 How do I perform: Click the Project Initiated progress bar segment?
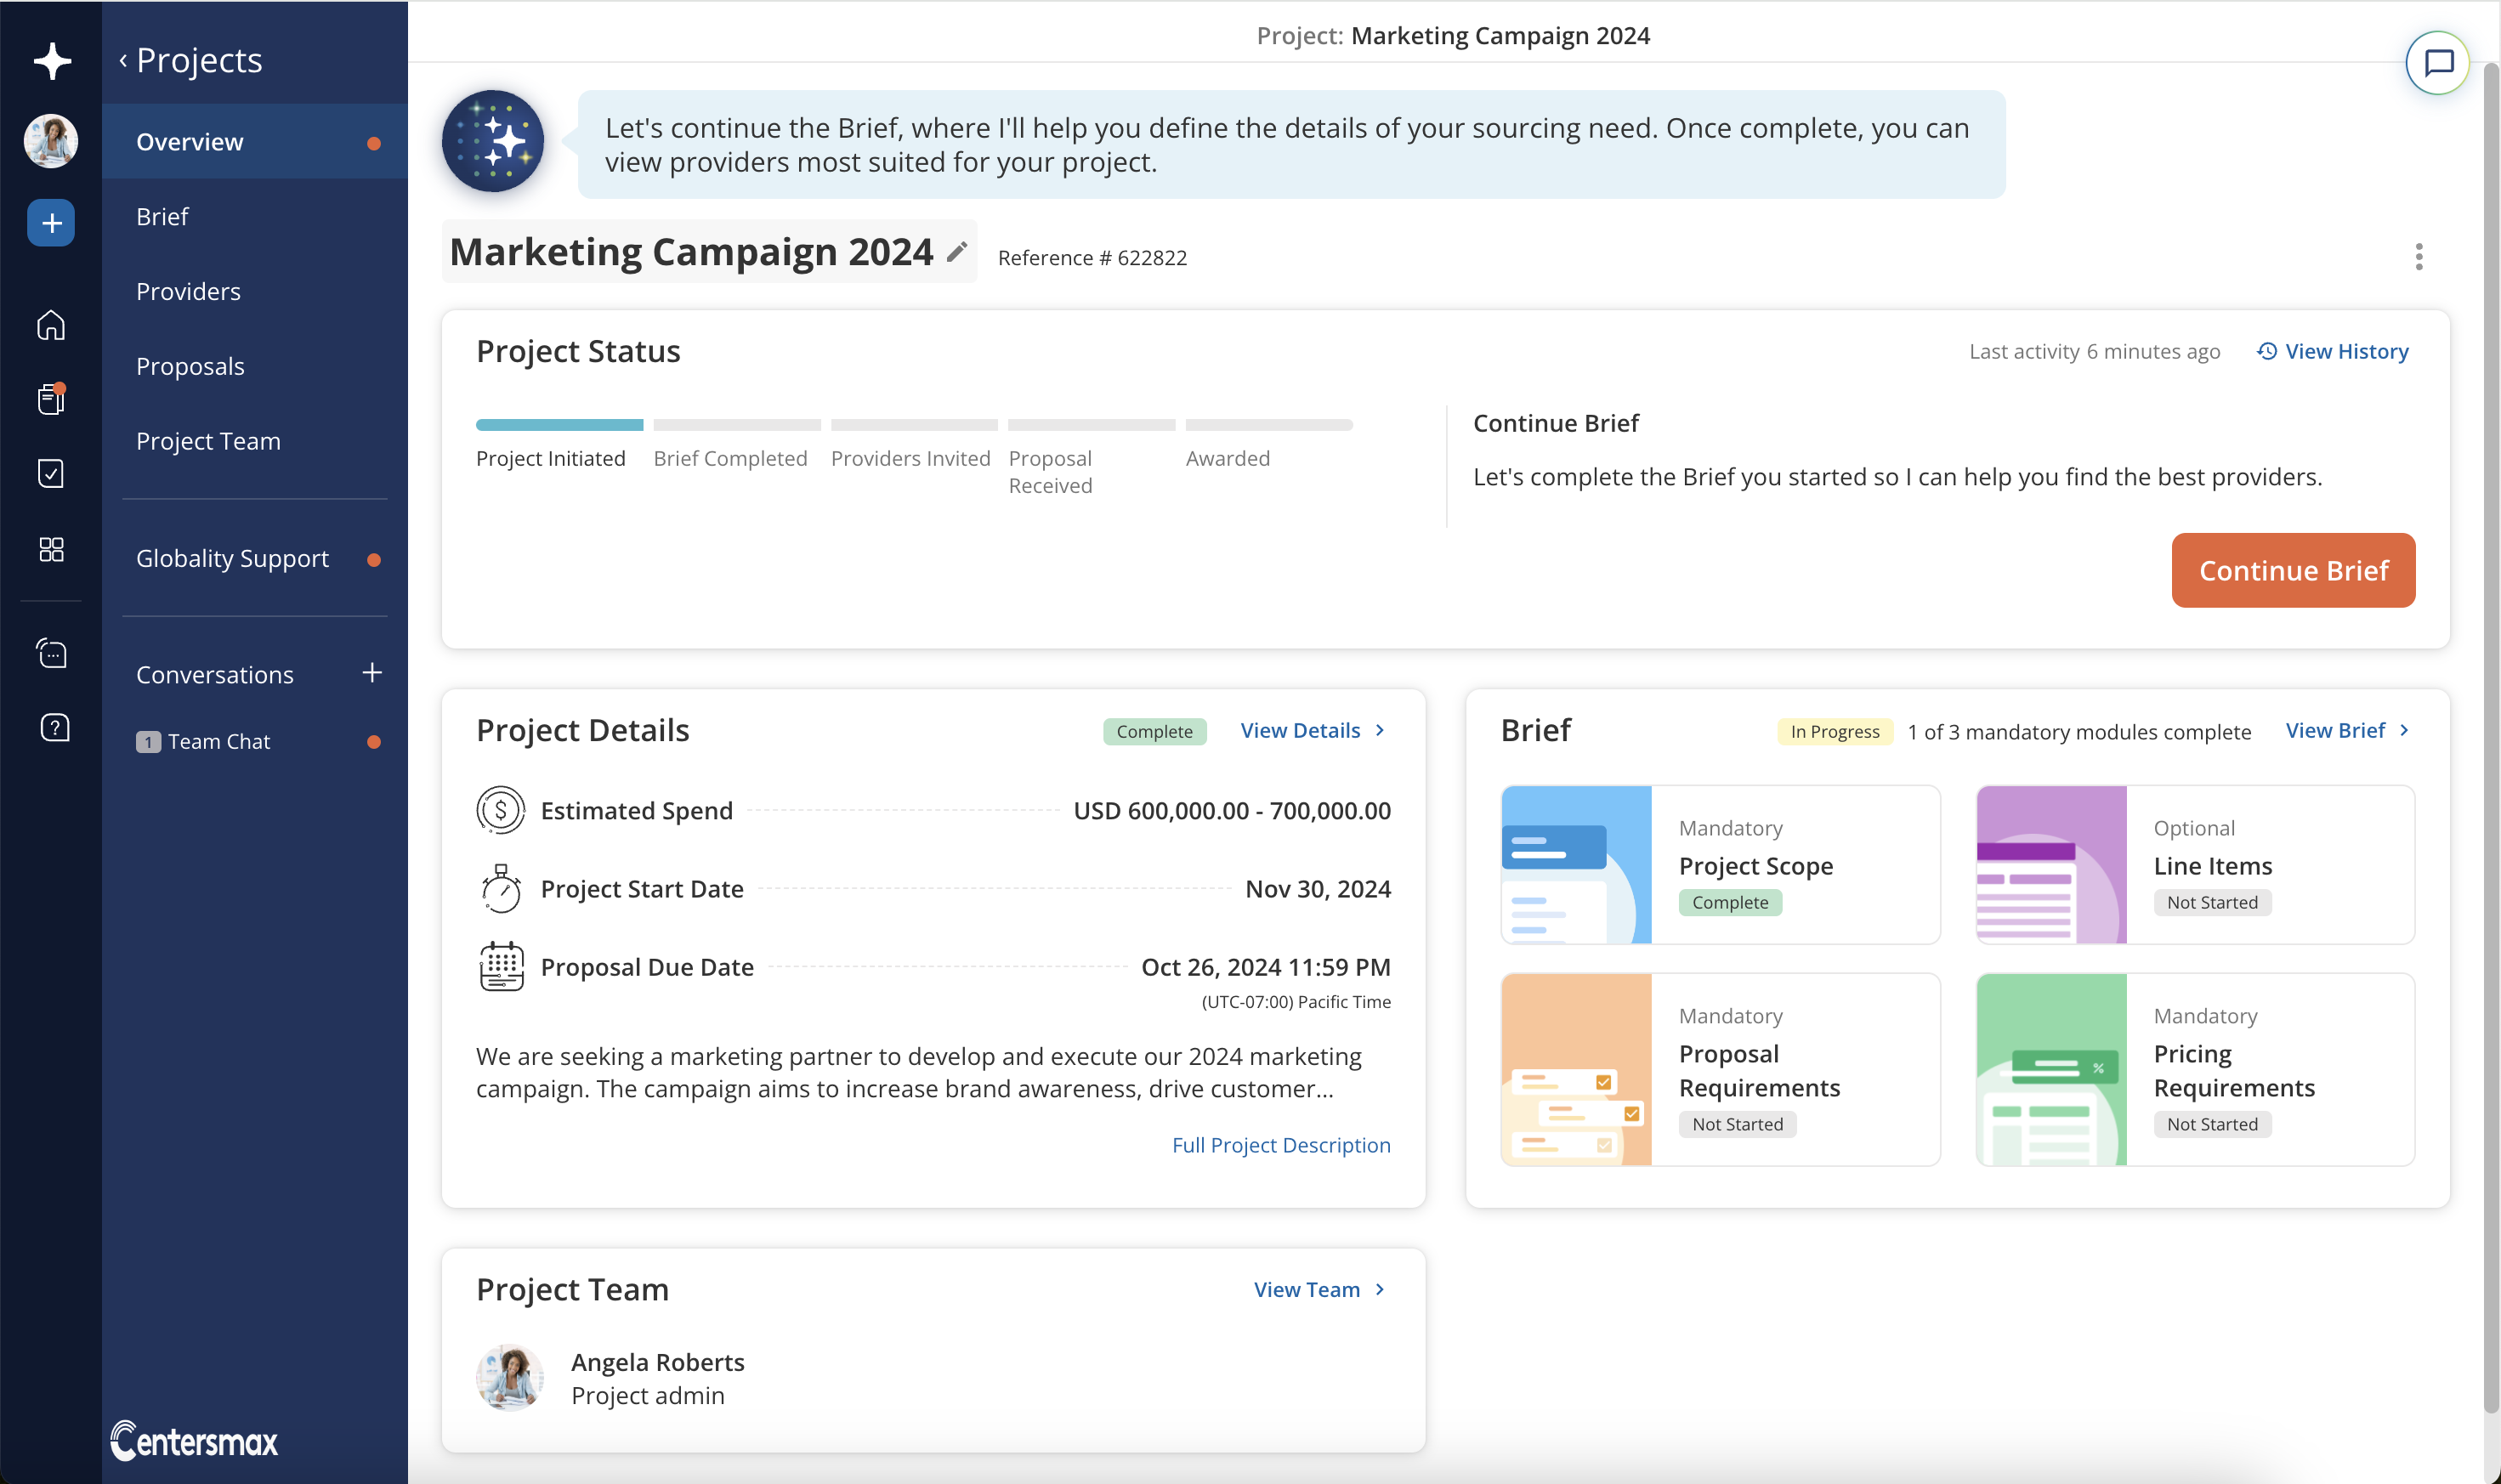pyautogui.click(x=559, y=425)
